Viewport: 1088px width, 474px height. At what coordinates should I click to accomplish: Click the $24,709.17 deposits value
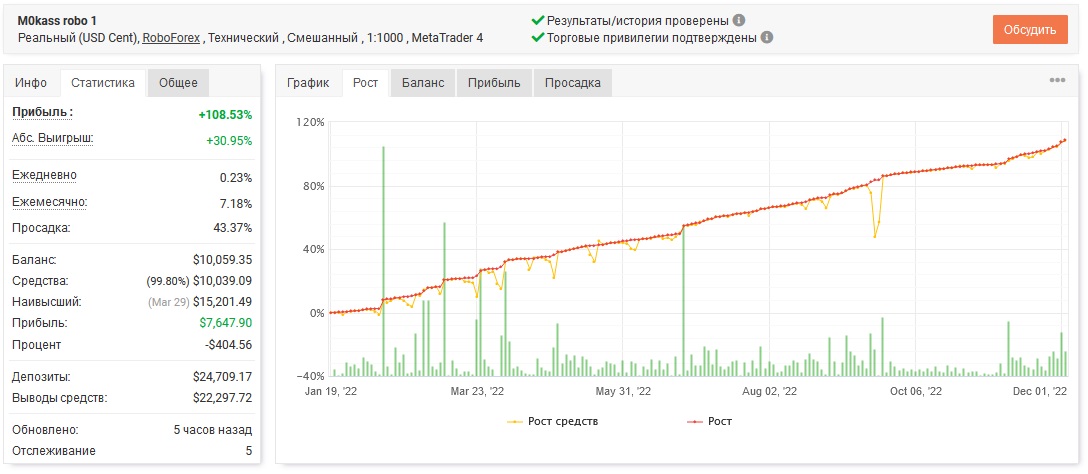pyautogui.click(x=222, y=377)
